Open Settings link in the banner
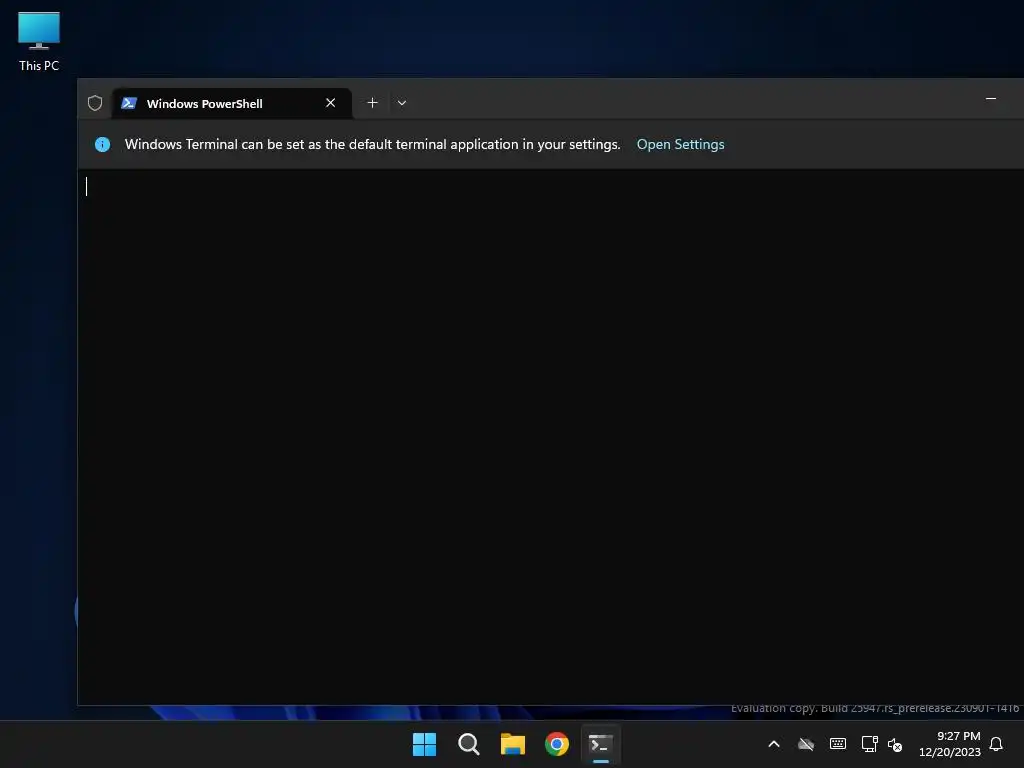 [x=680, y=144]
